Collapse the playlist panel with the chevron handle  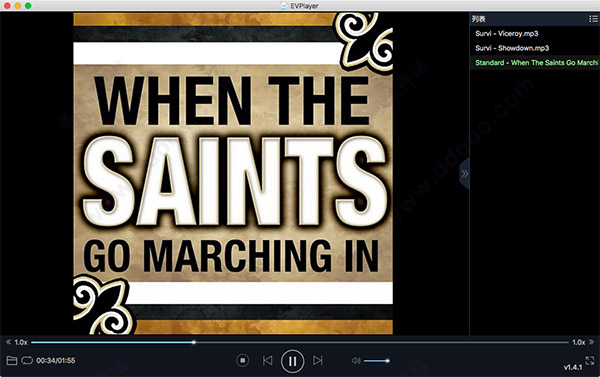[x=465, y=173]
